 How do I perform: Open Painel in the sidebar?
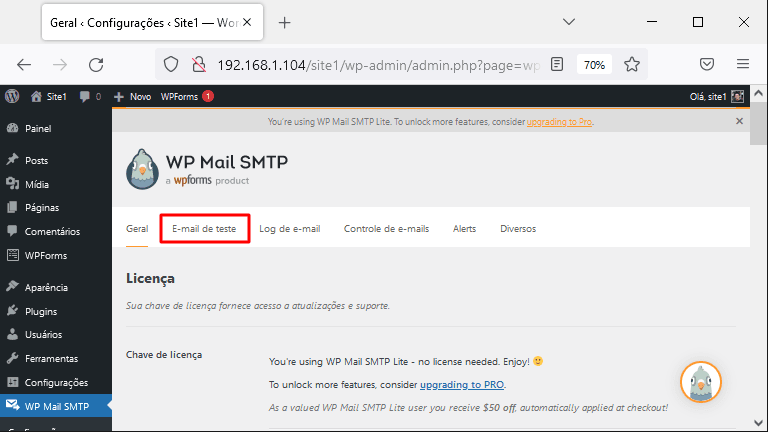click(x=38, y=128)
